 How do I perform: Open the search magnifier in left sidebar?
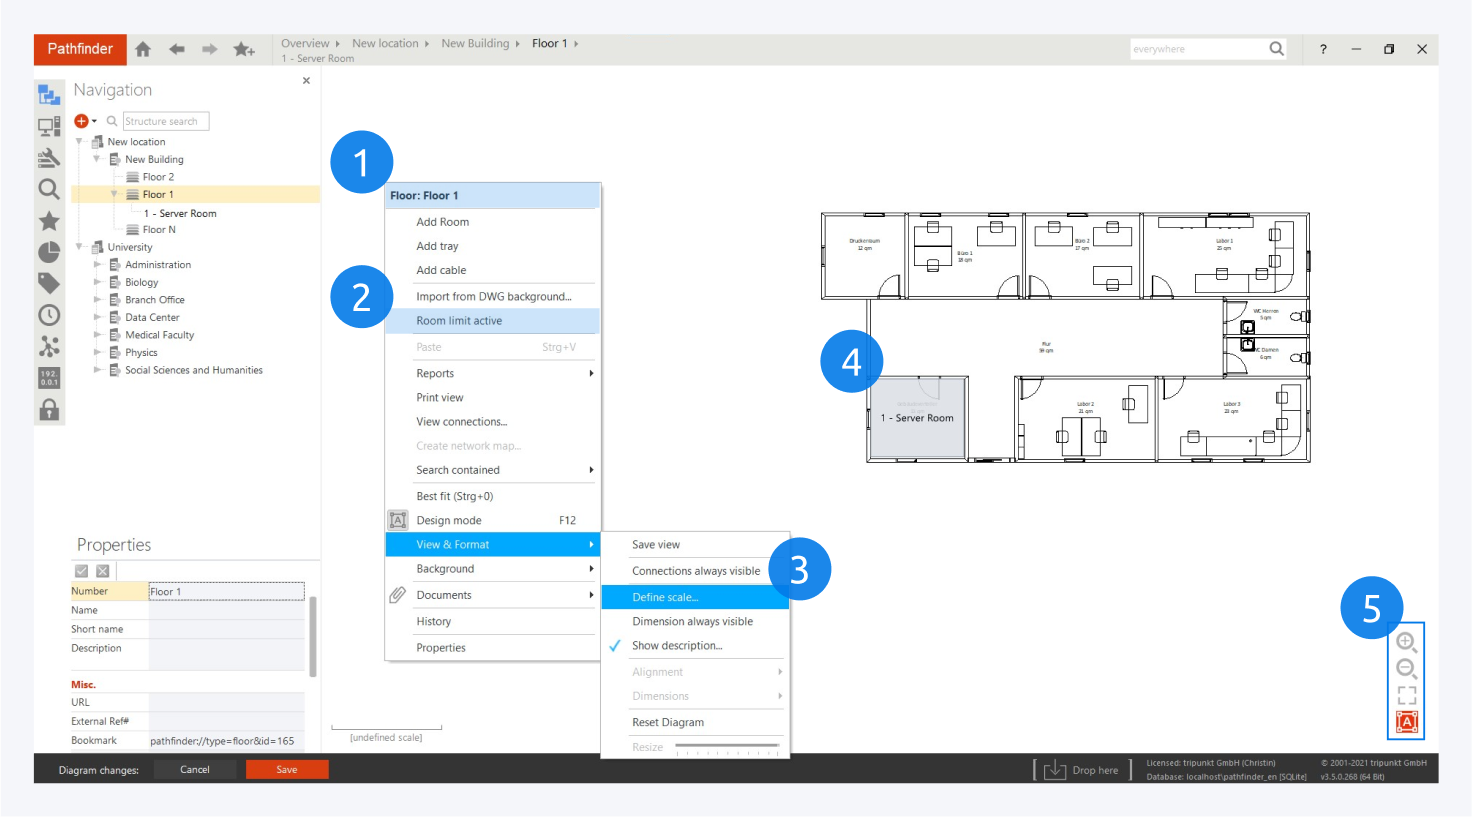click(x=49, y=189)
